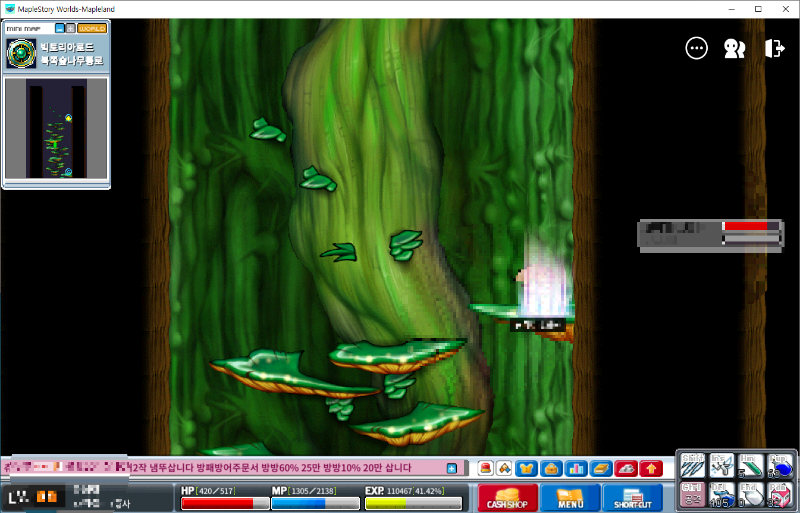Click the red up-arrow icon
Image resolution: width=800 pixels, height=513 pixels.
[x=651, y=468]
